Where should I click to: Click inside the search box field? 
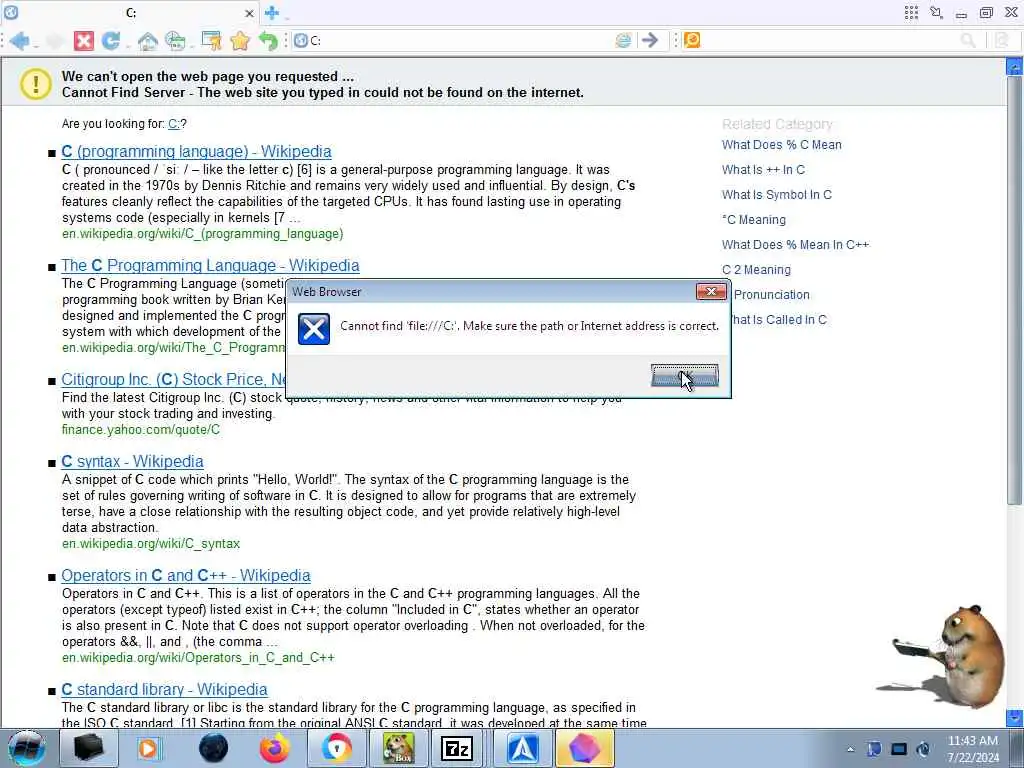click(829, 40)
